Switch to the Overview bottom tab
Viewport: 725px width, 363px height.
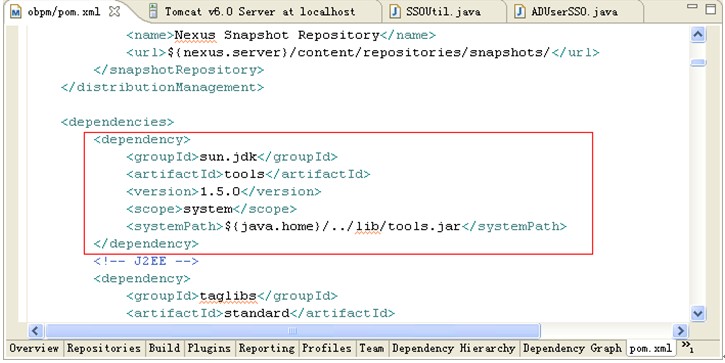[34, 348]
